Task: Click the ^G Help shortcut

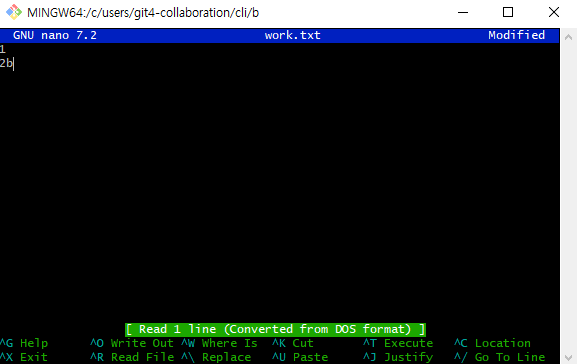Action: (24, 343)
